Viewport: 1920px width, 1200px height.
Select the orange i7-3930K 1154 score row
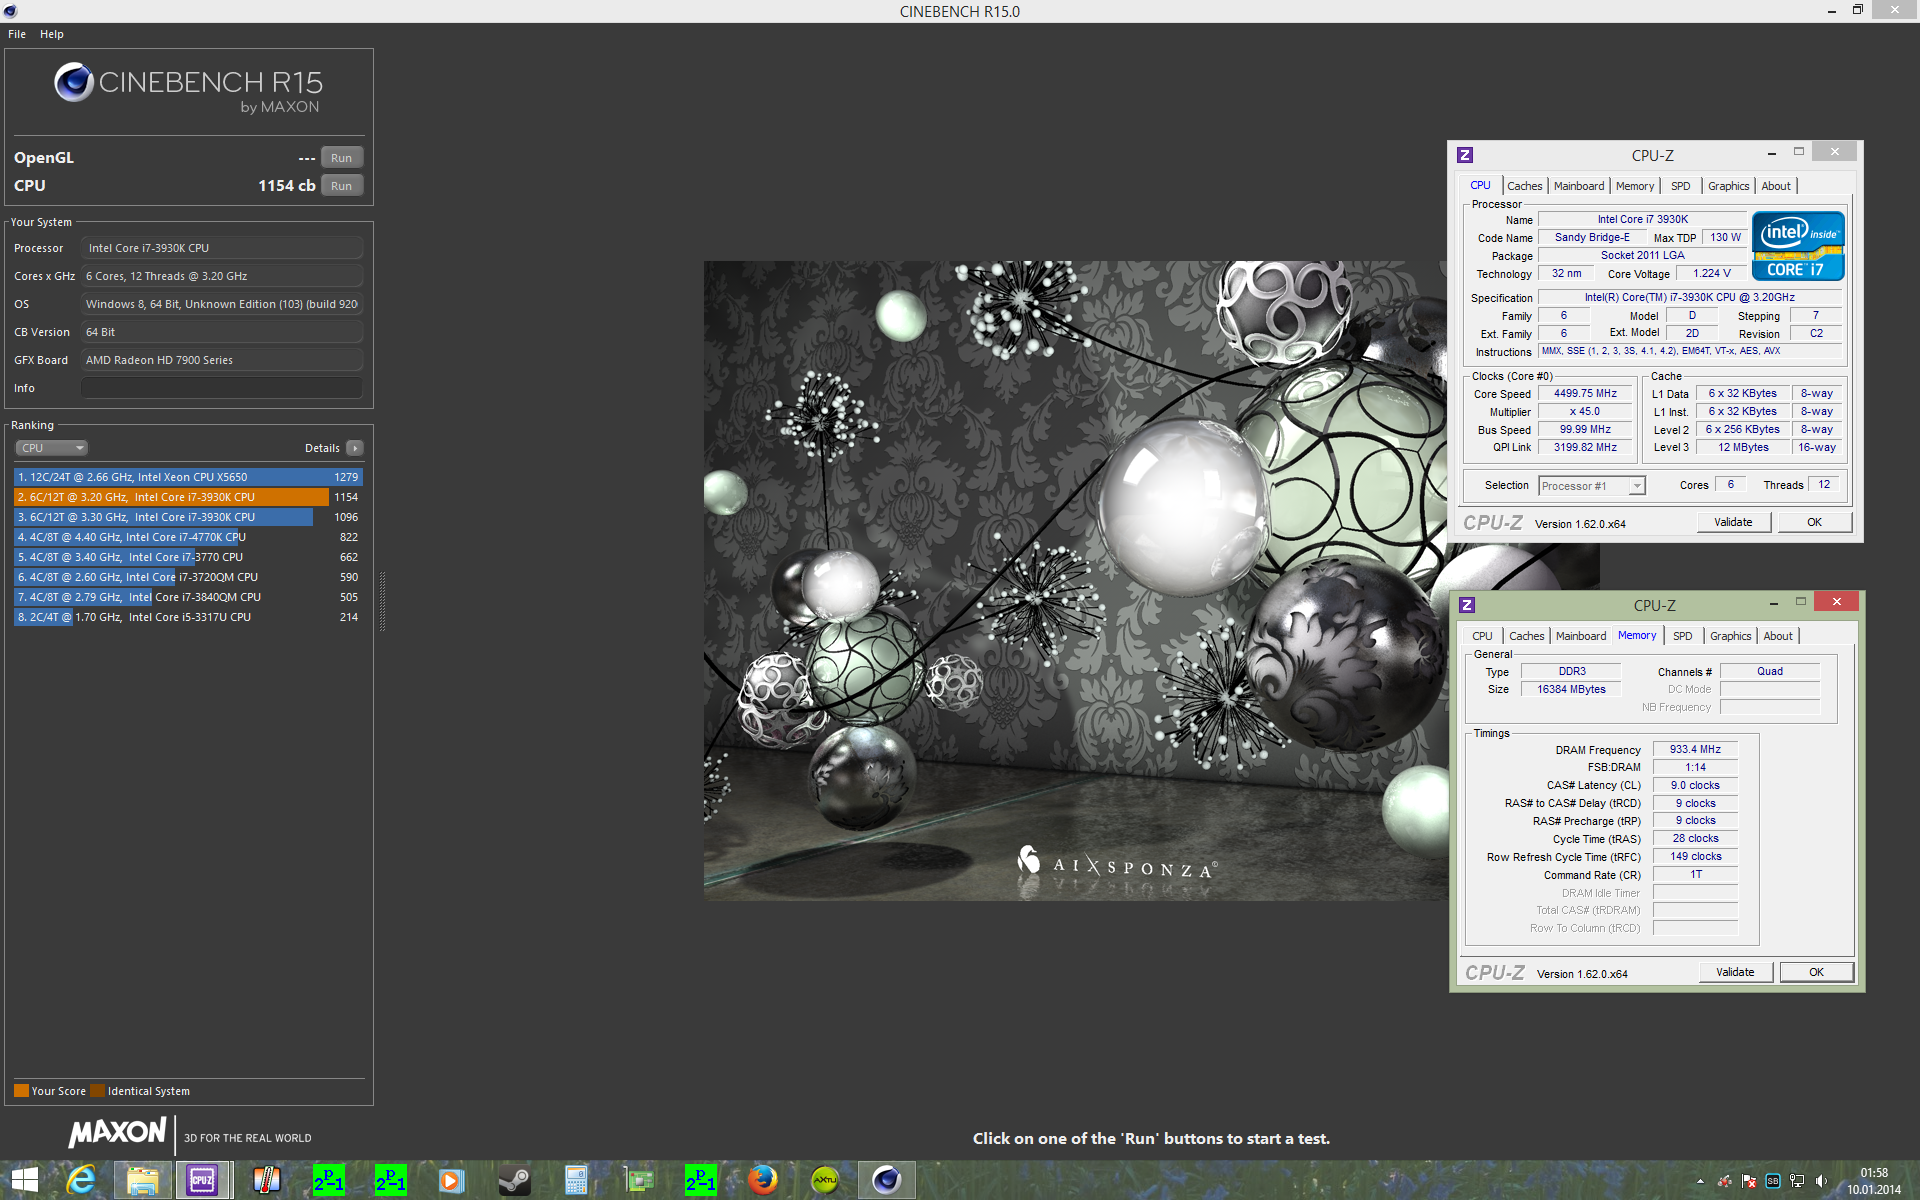tap(188, 497)
